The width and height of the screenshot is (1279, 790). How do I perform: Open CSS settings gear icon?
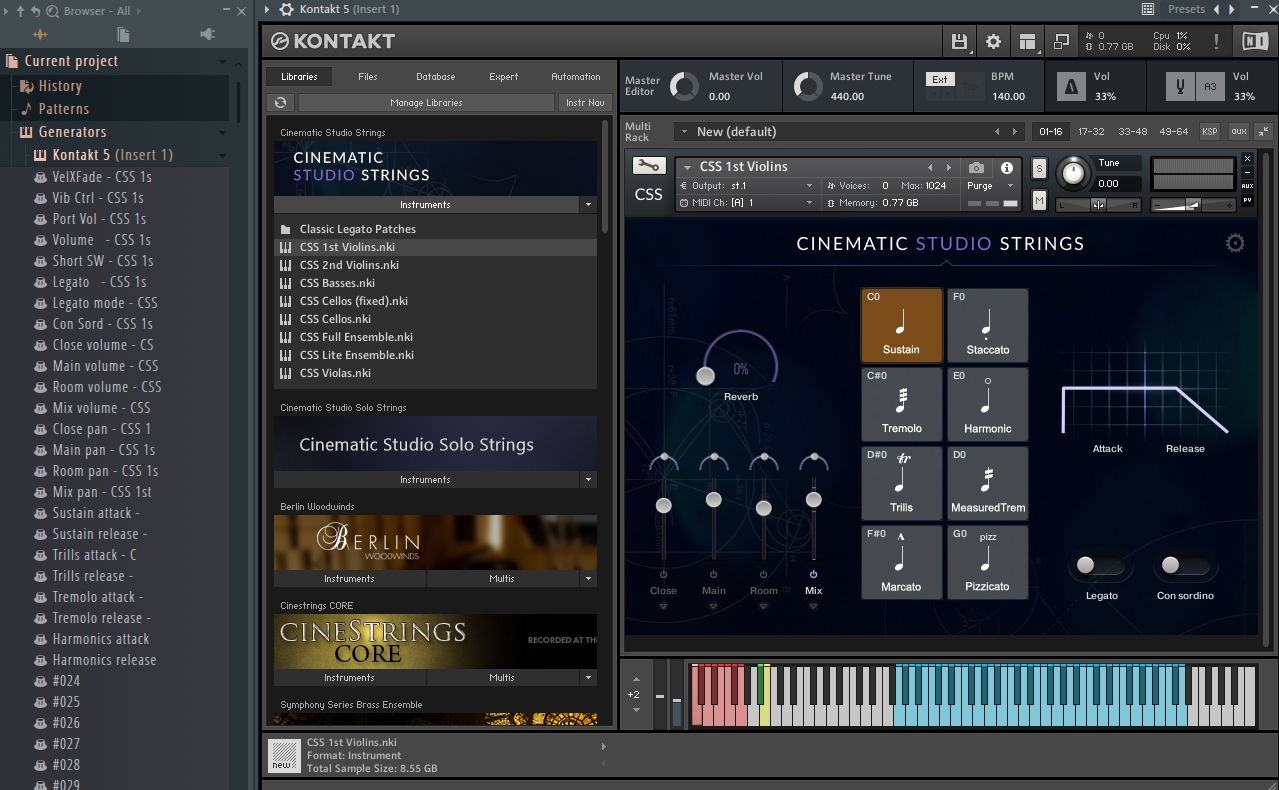[x=1235, y=243]
